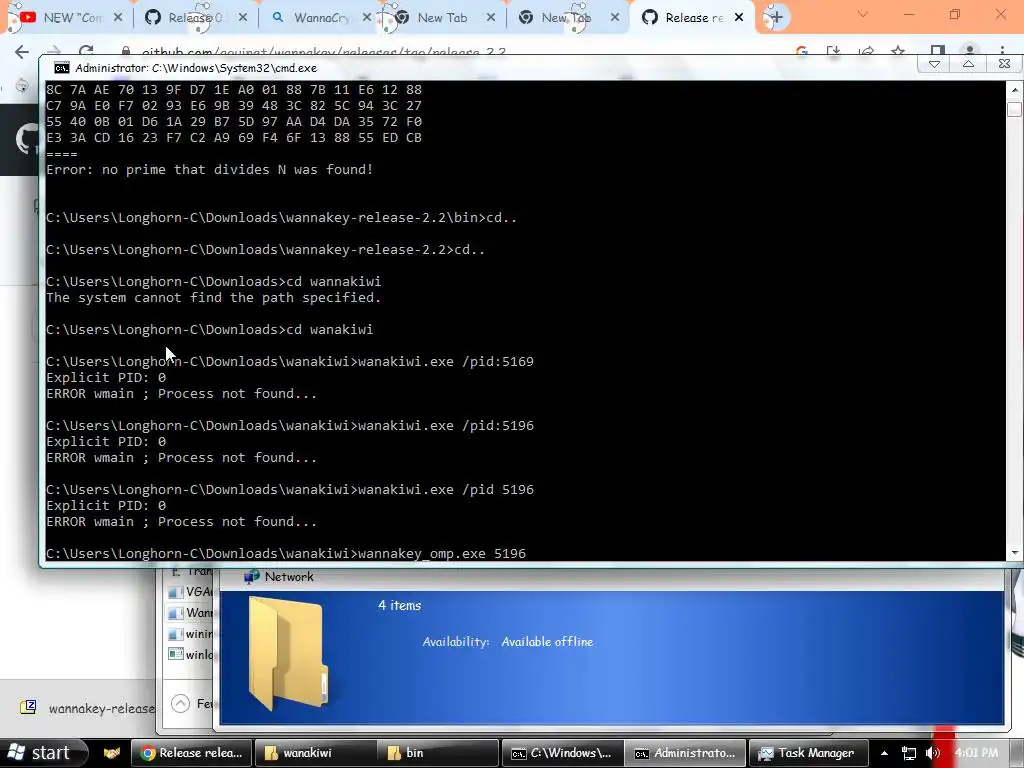Click the "cd wannakiwi" command line
The height and width of the screenshot is (768, 1024).
214,281
